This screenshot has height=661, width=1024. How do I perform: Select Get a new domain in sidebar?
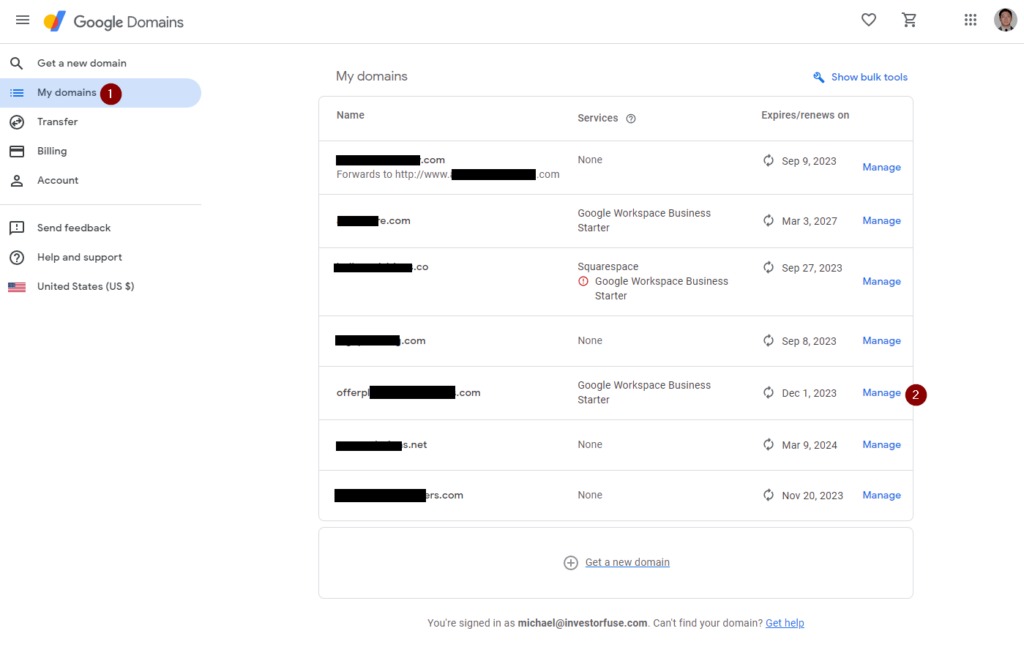tap(82, 63)
